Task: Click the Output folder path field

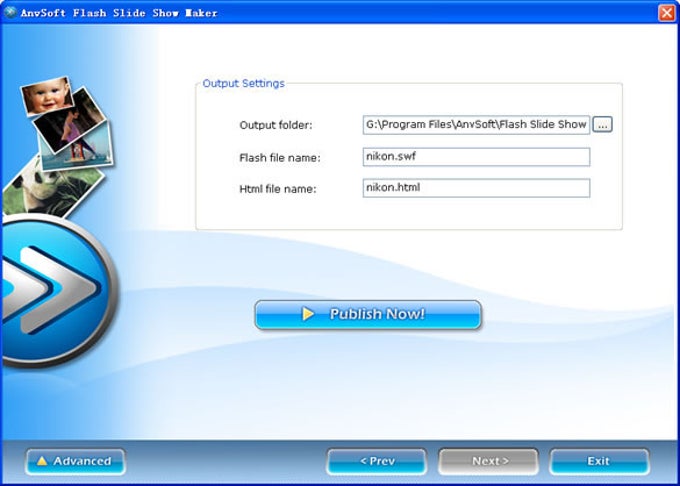Action: (x=476, y=125)
